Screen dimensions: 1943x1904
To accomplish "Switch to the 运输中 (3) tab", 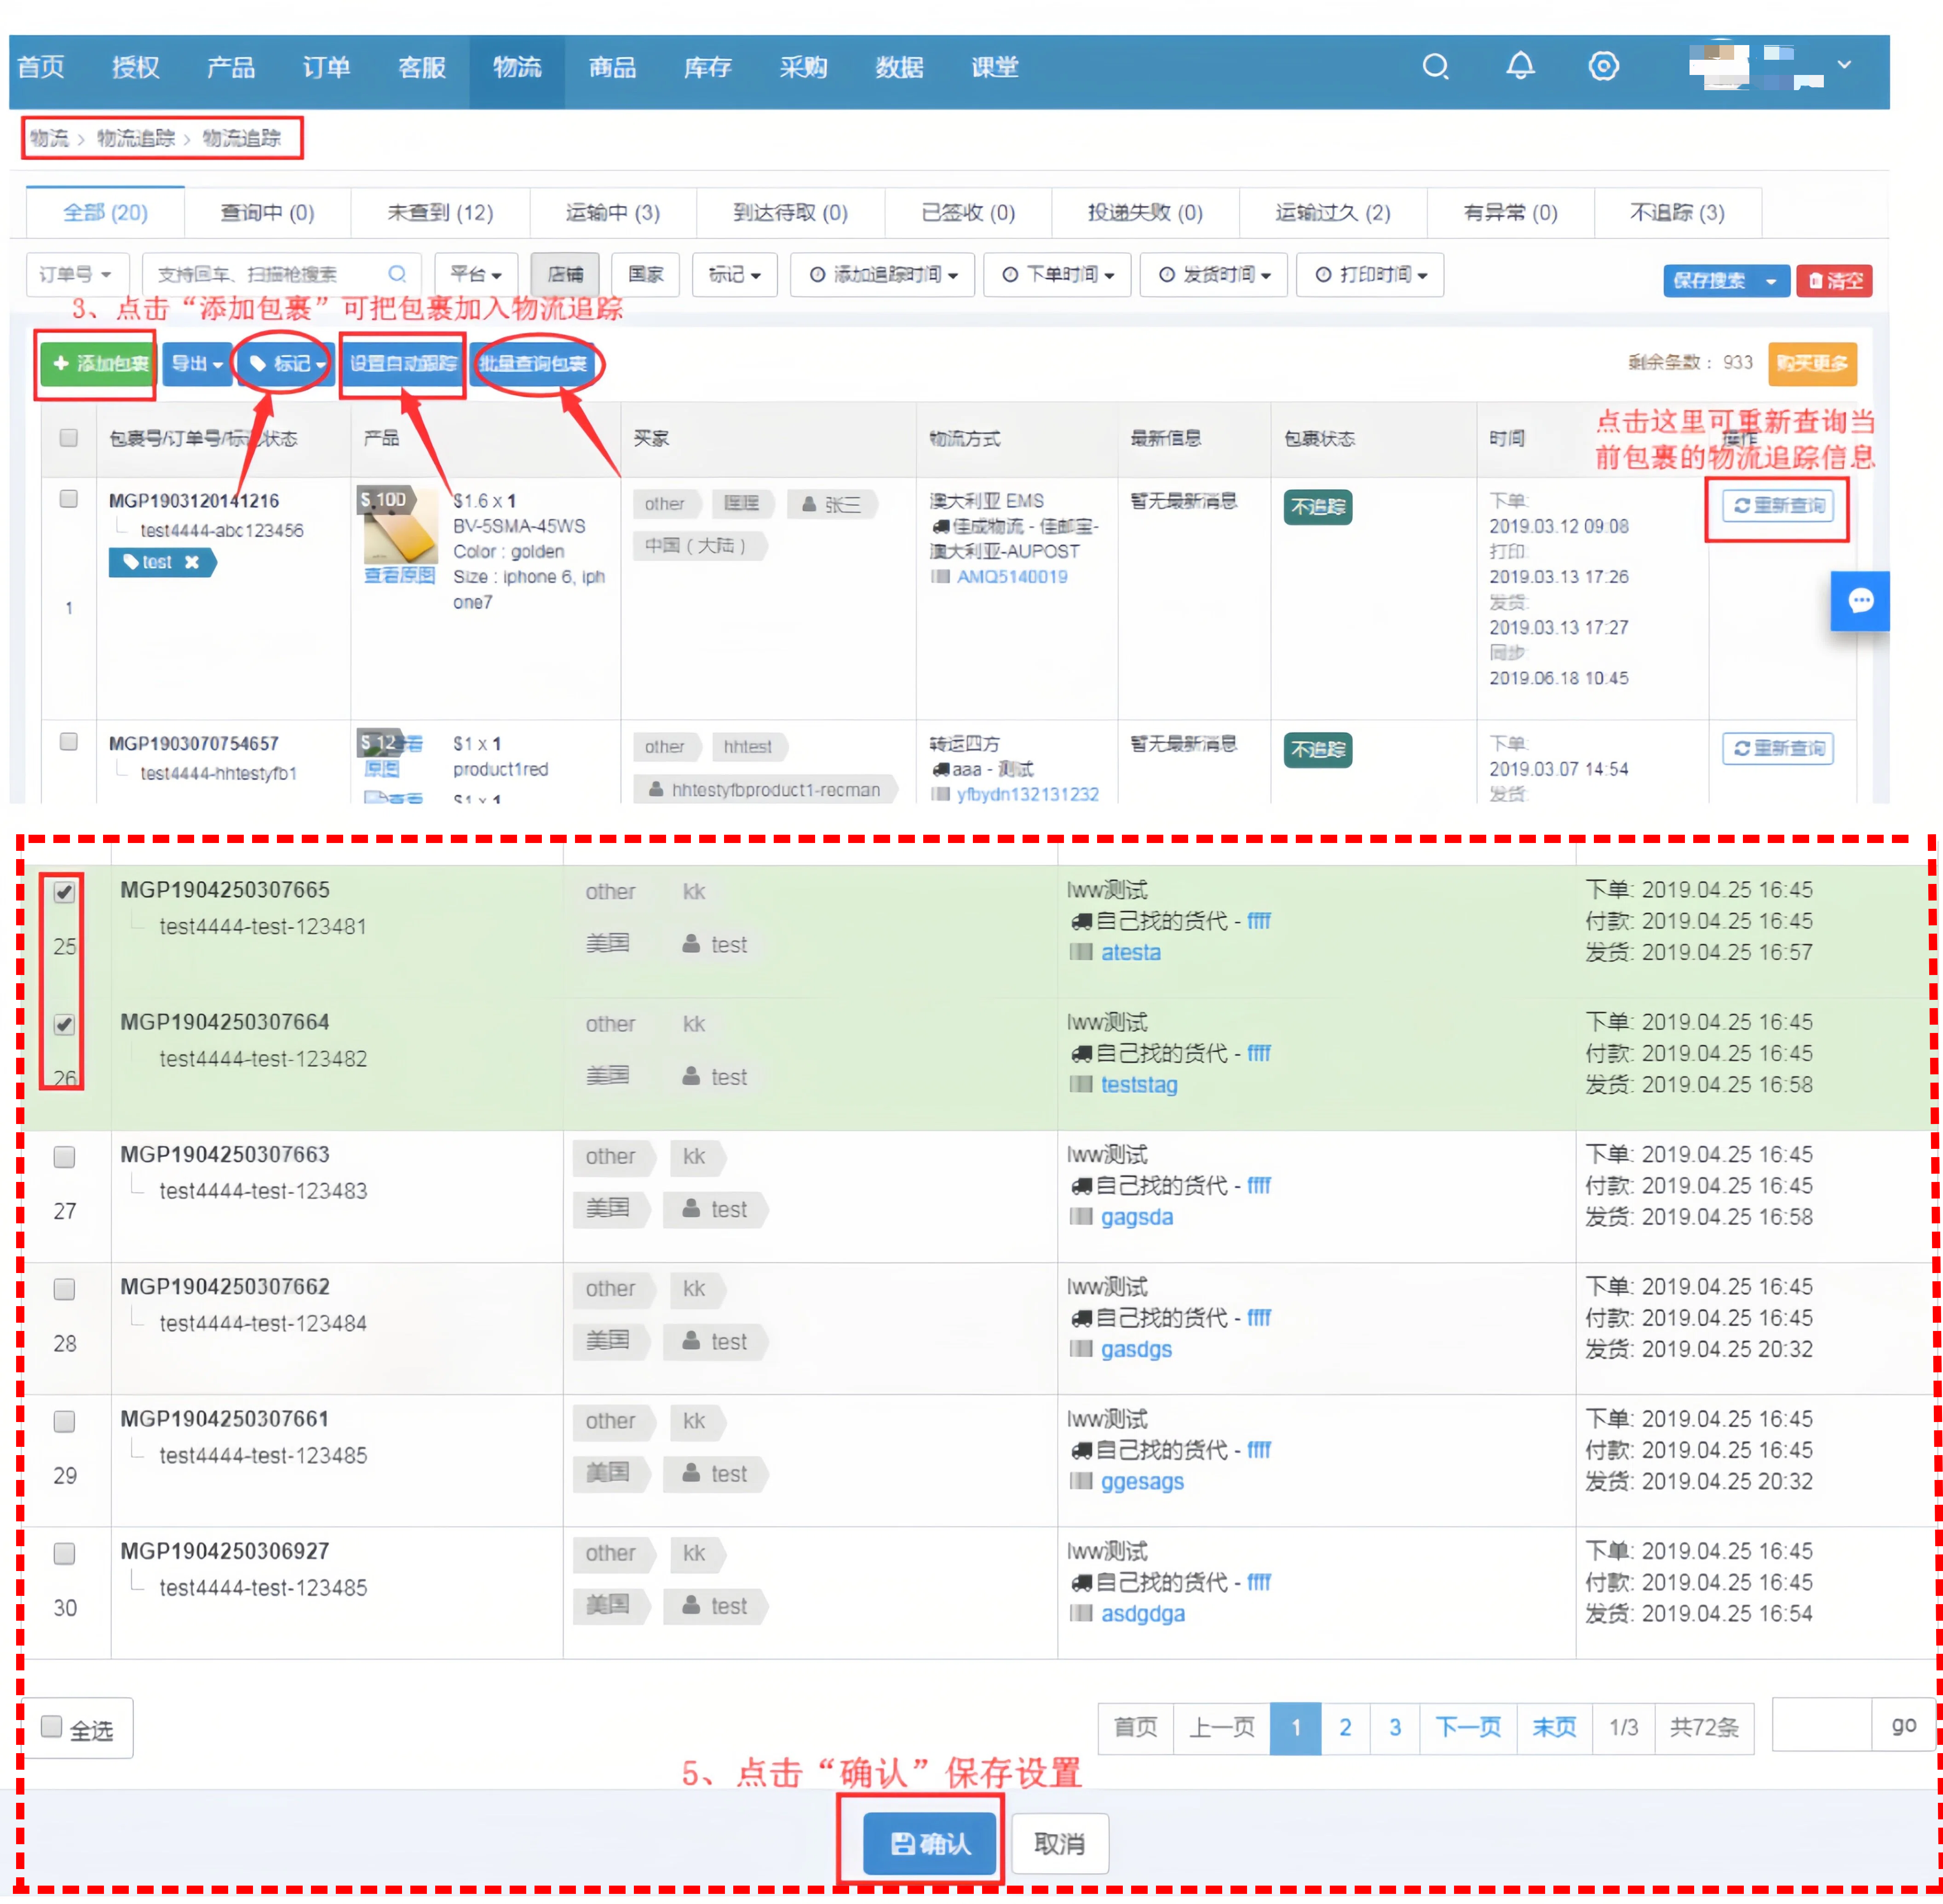I will 612,213.
